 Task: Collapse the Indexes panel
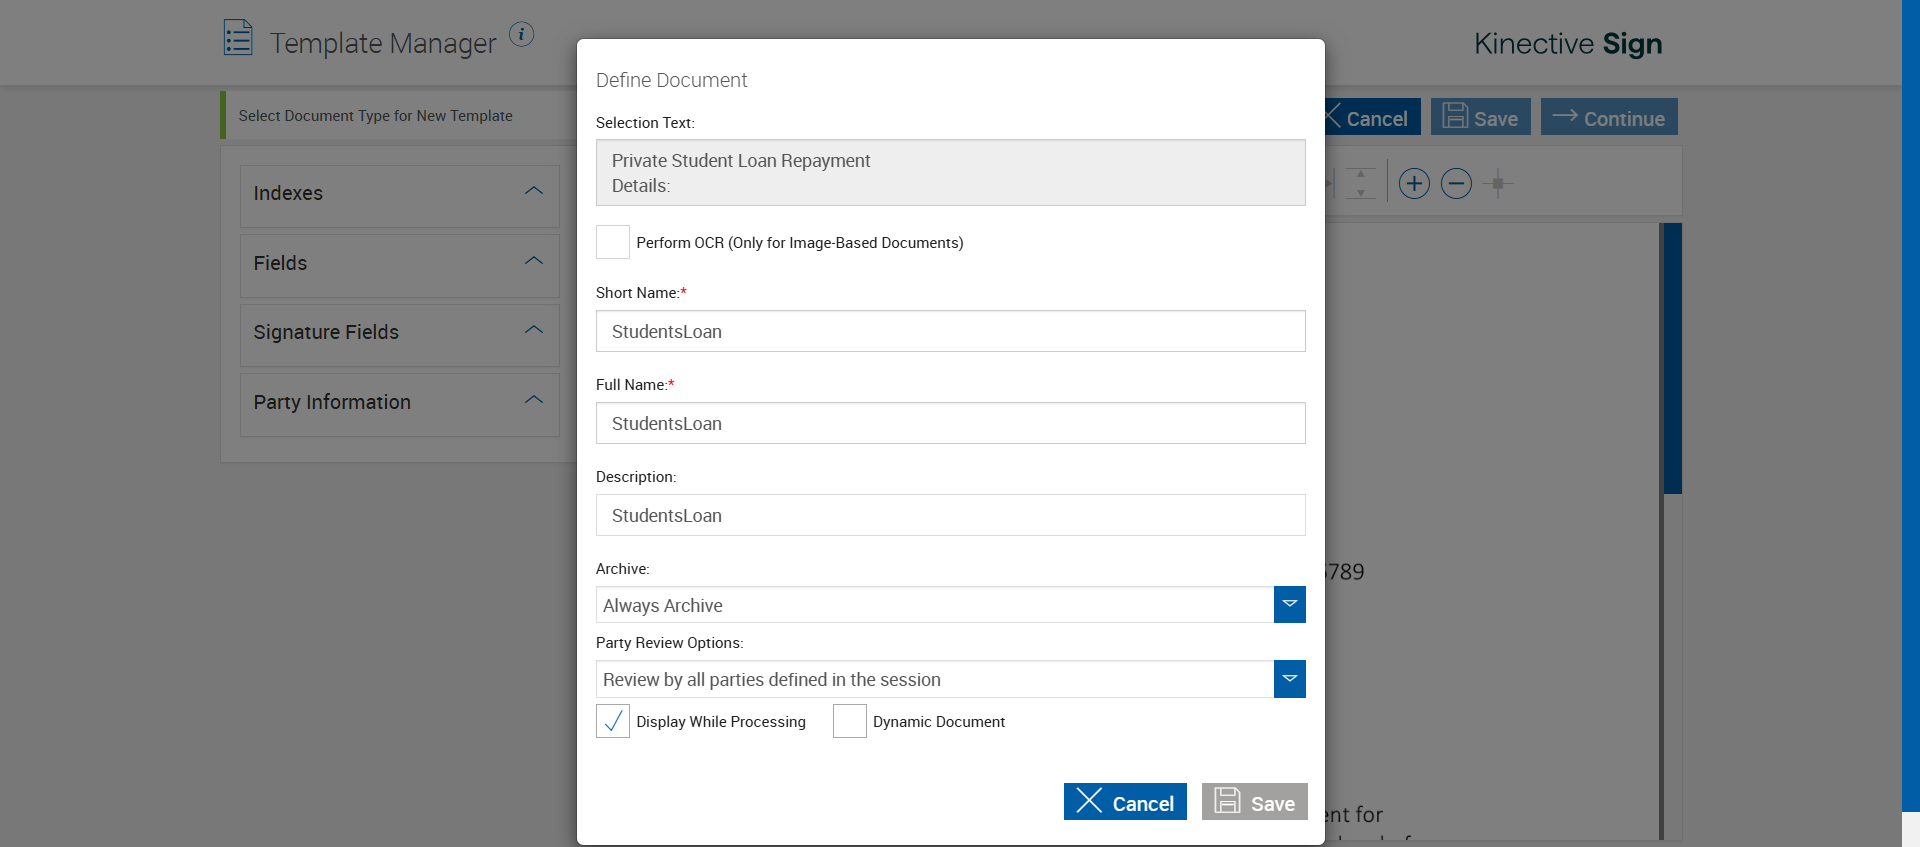pos(534,191)
